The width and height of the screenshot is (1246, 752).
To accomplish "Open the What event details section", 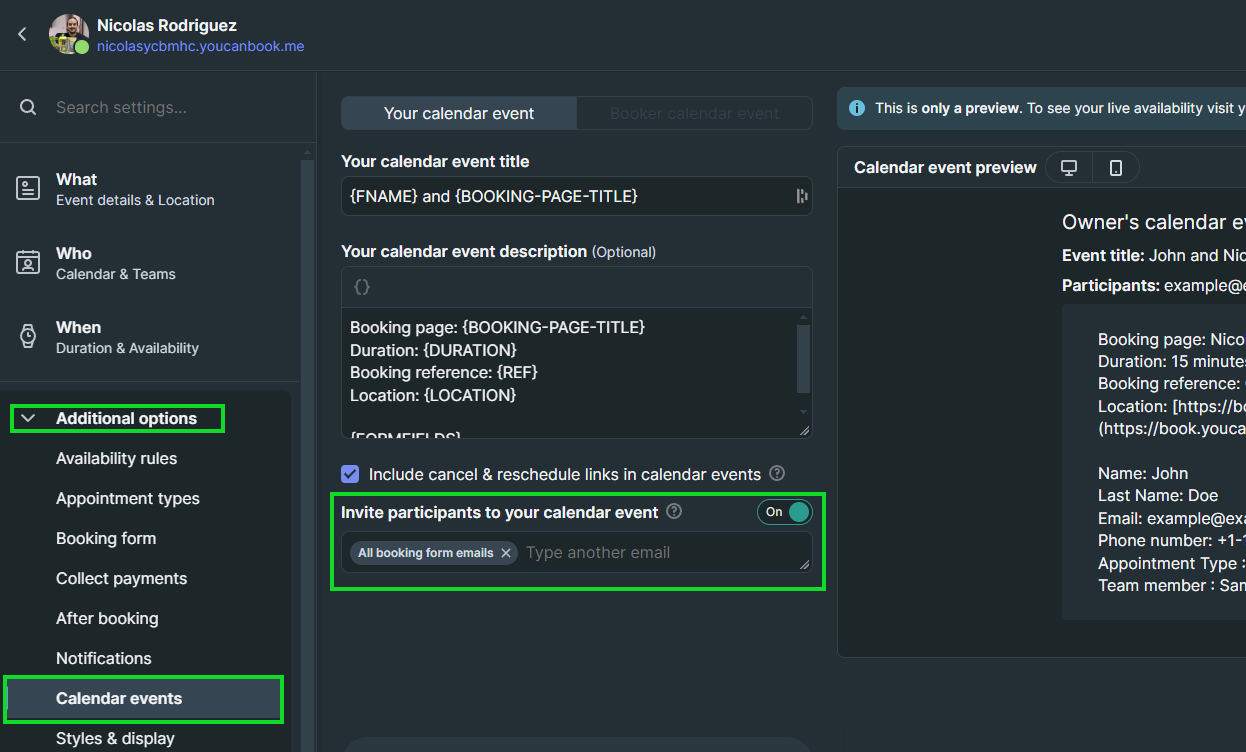I will point(135,189).
